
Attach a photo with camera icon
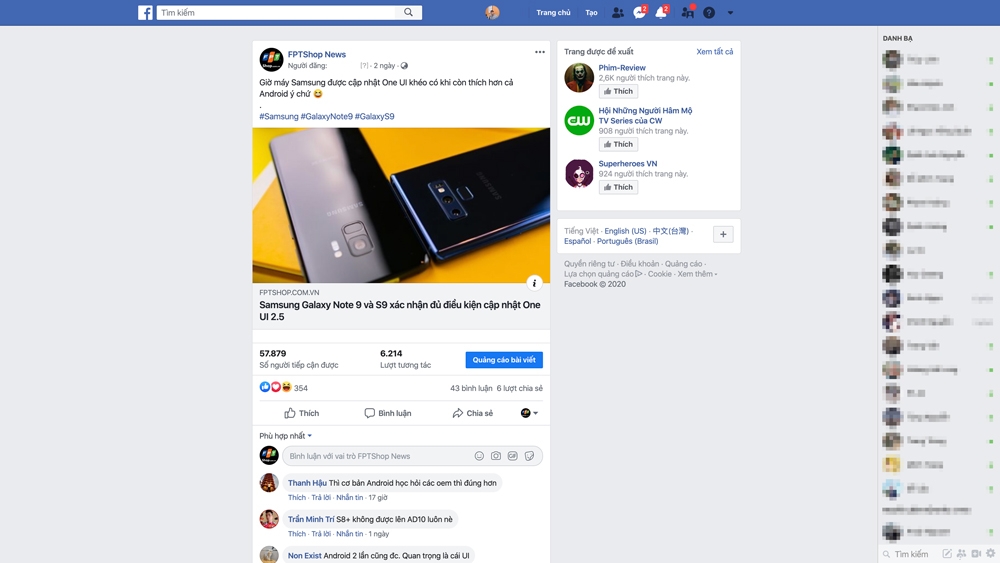click(496, 456)
